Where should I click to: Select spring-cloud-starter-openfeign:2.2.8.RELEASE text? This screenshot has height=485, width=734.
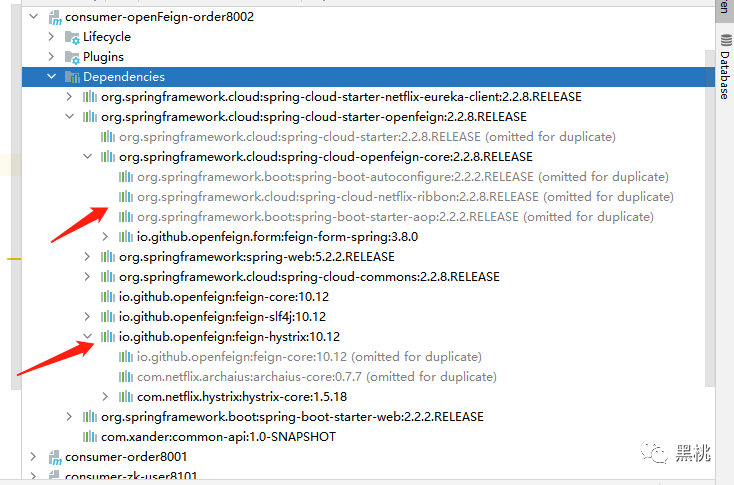pyautogui.click(x=314, y=117)
